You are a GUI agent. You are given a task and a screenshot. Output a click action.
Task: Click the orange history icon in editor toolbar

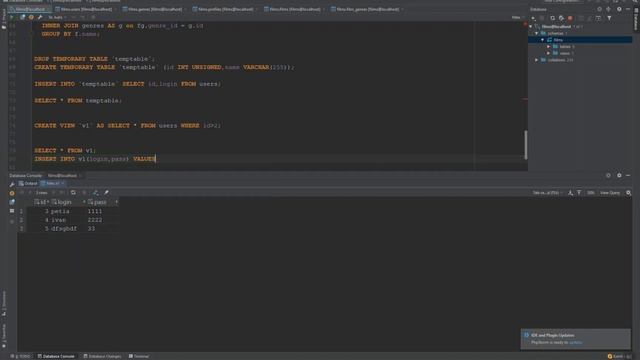click(31, 18)
